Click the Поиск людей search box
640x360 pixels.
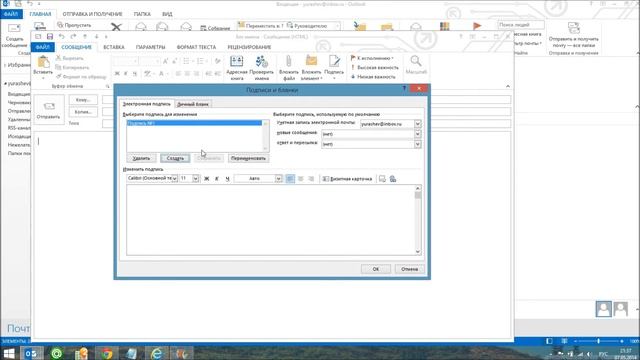coord(520,25)
